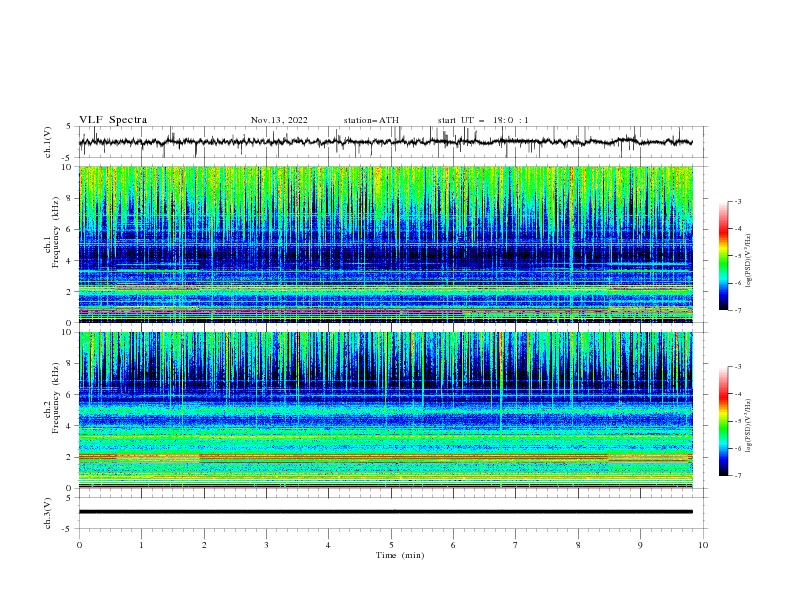The image size is (792, 612).
Task: Click the x-axis tick label "9"
Action: (640, 545)
